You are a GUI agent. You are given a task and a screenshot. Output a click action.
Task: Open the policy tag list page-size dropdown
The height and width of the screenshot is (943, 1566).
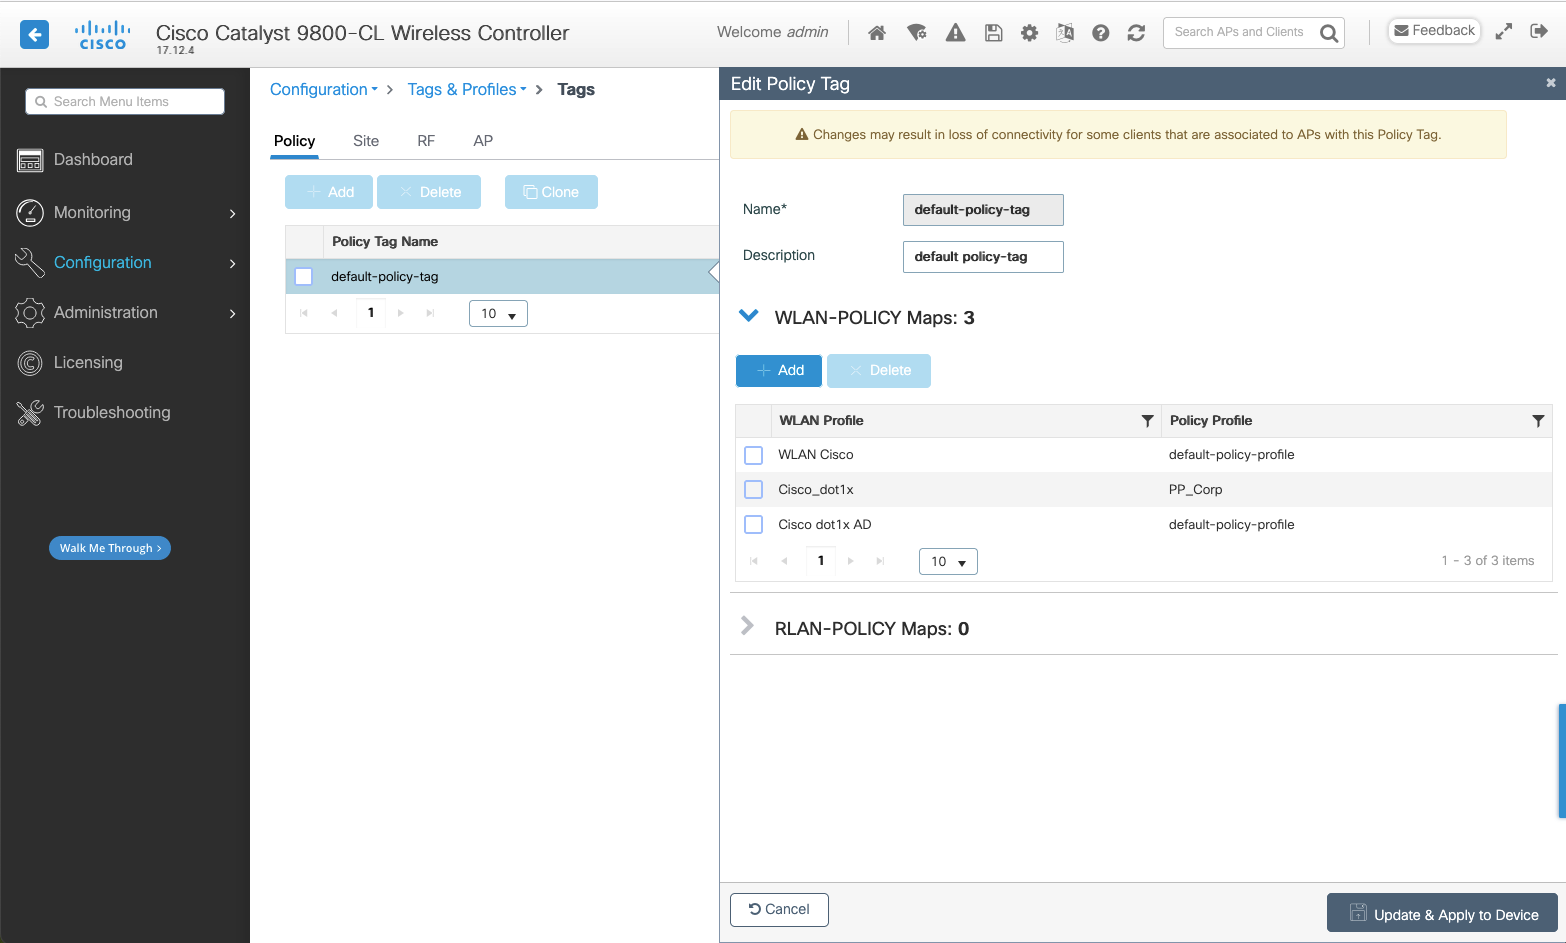point(498,314)
